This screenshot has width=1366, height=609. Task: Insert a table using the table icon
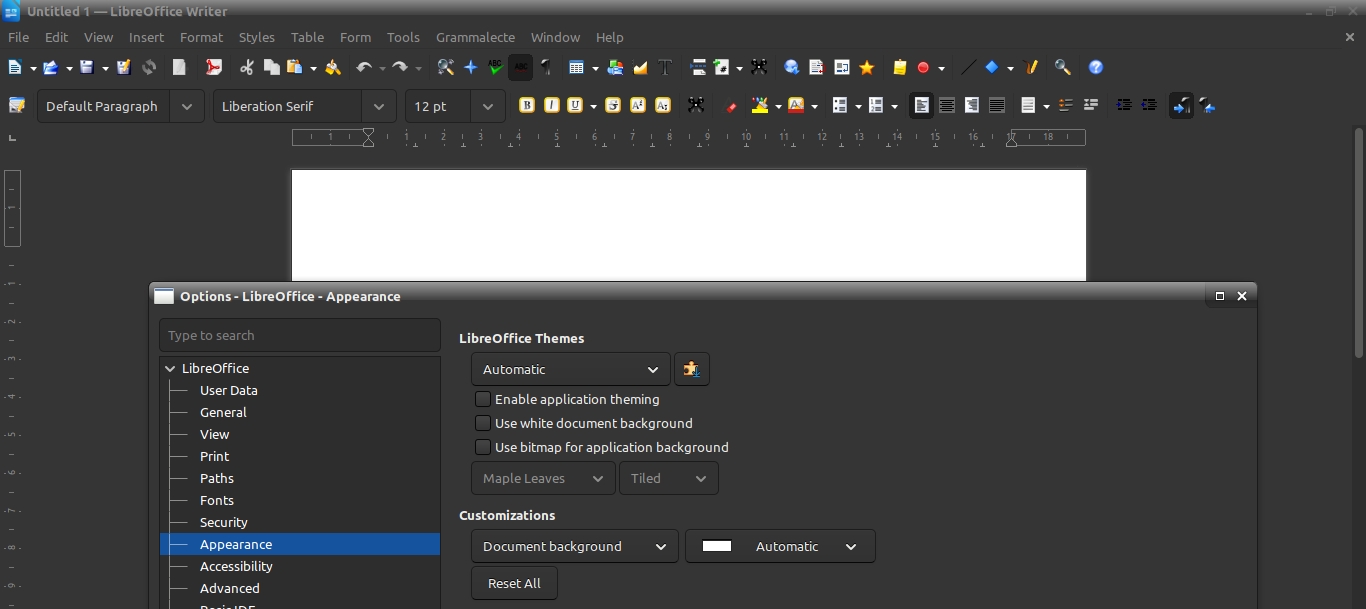pos(577,67)
